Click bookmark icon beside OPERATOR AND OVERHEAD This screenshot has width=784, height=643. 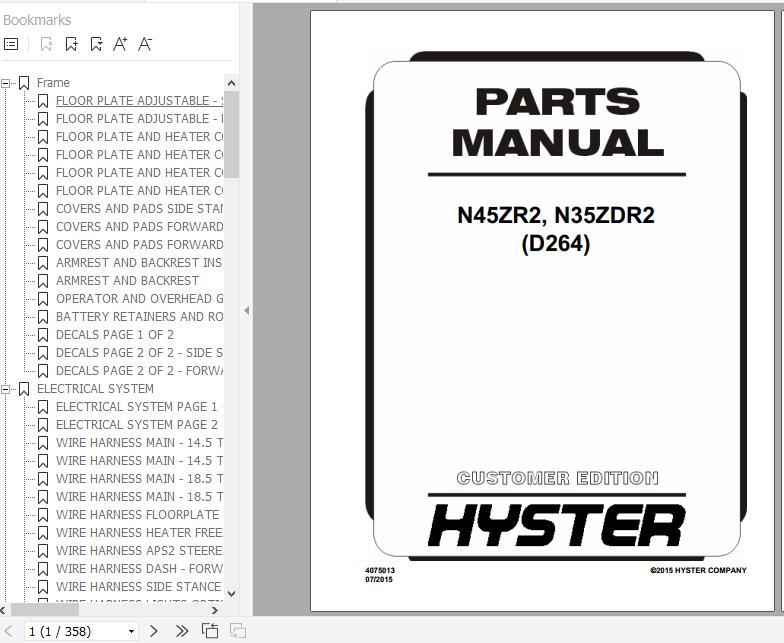pos(43,299)
